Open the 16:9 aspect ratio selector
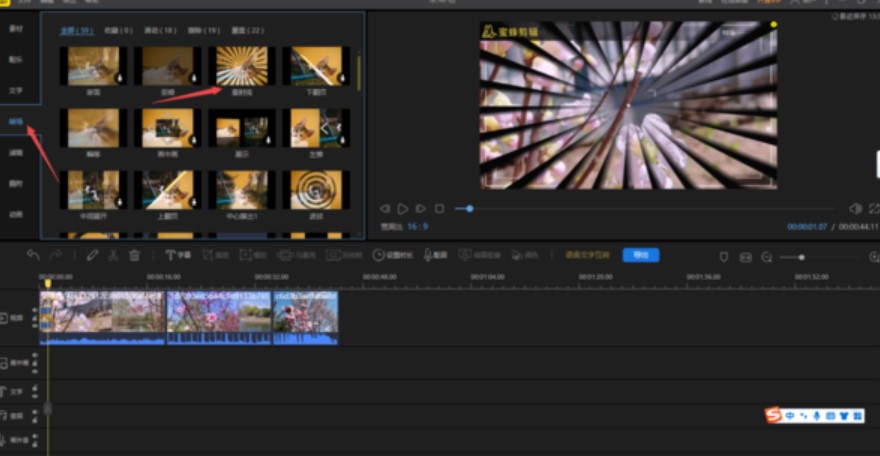 pyautogui.click(x=417, y=226)
